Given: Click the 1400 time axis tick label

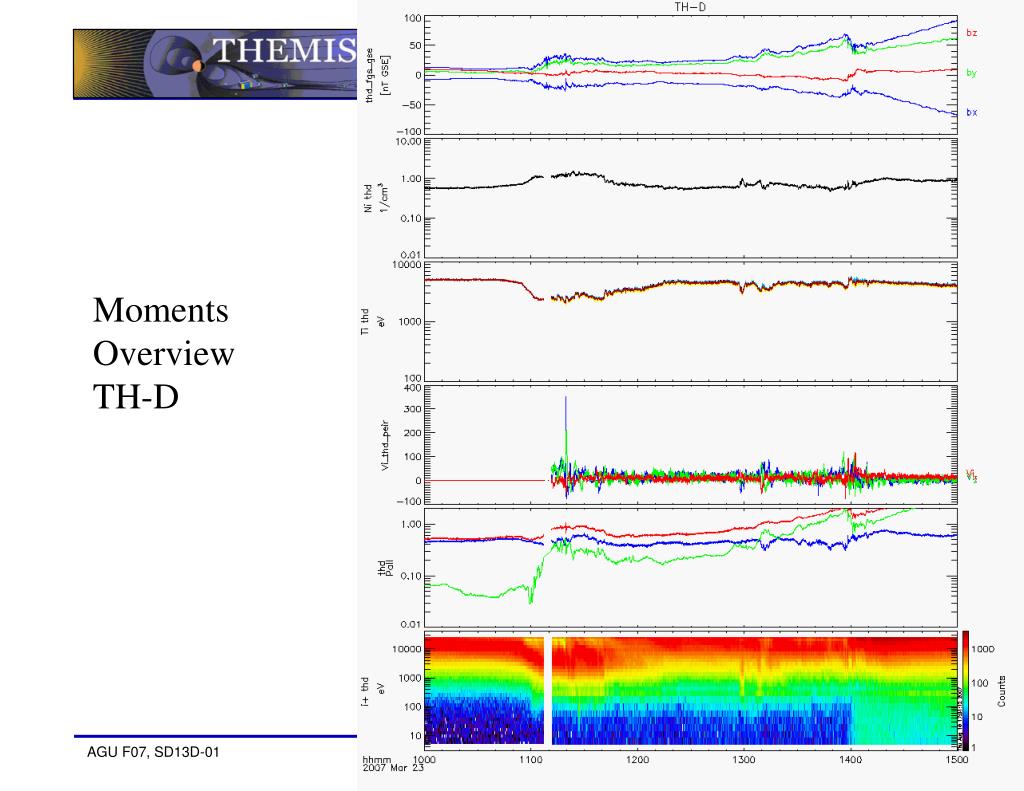Looking at the screenshot, I should click(850, 759).
